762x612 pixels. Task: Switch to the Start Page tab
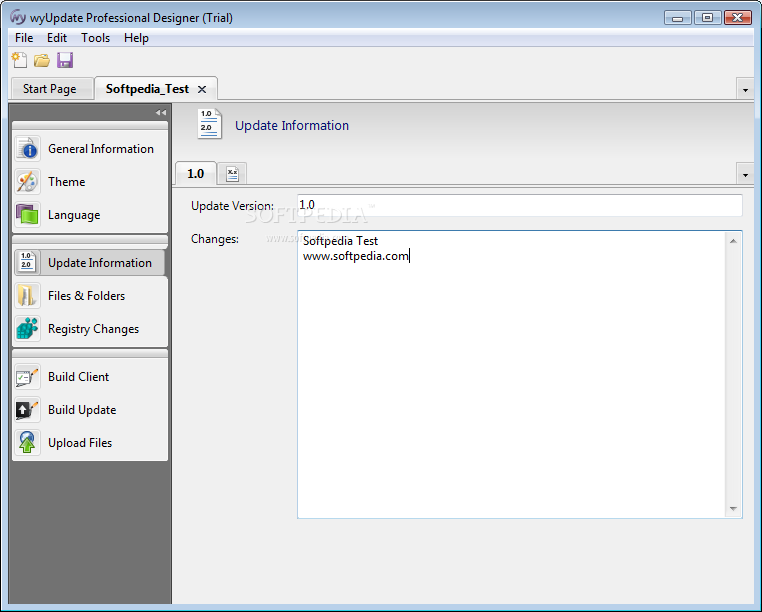click(51, 89)
